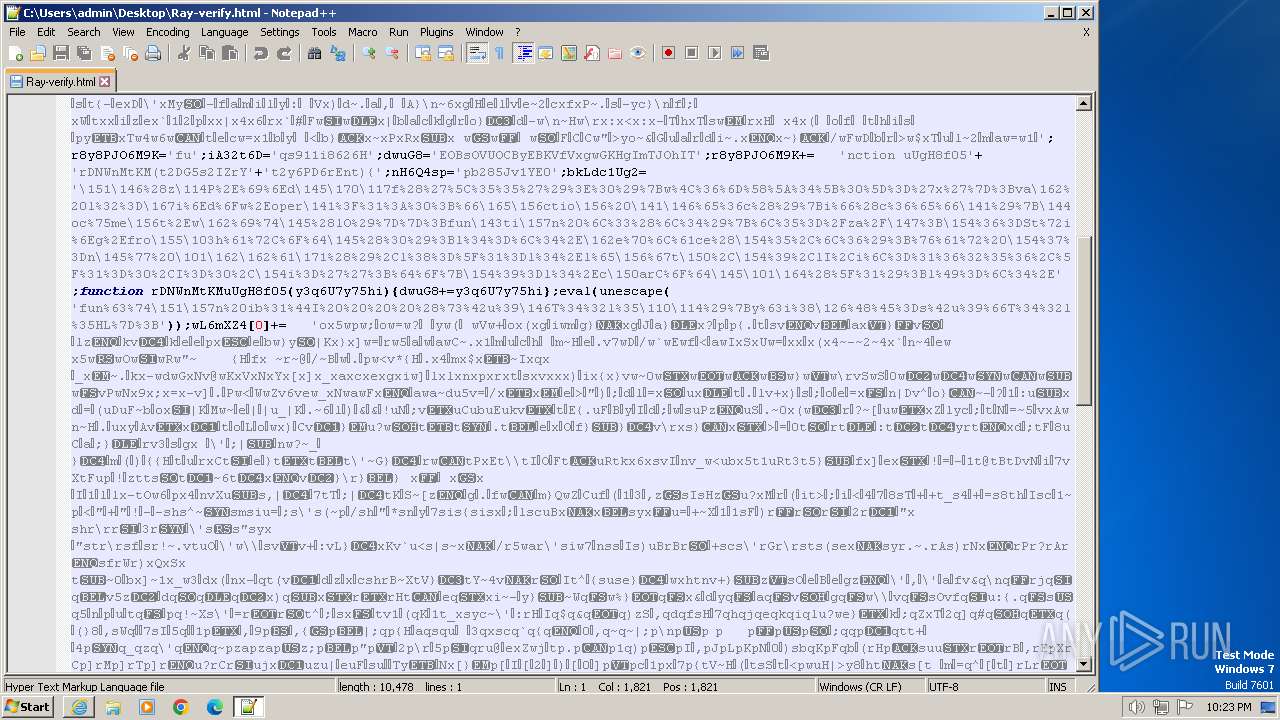The width and height of the screenshot is (1280, 720).
Task: Toggle word wrap in the toolbar
Action: pos(477,53)
